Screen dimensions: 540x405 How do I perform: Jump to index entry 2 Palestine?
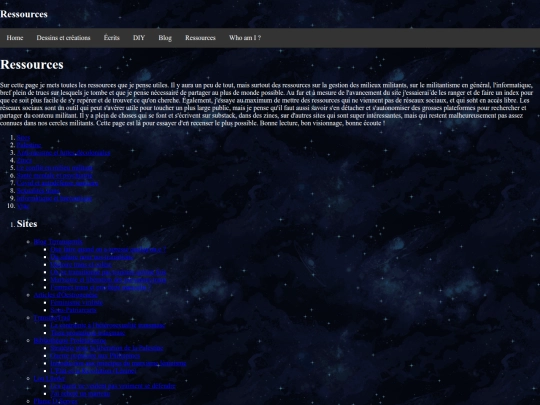pos(29,145)
